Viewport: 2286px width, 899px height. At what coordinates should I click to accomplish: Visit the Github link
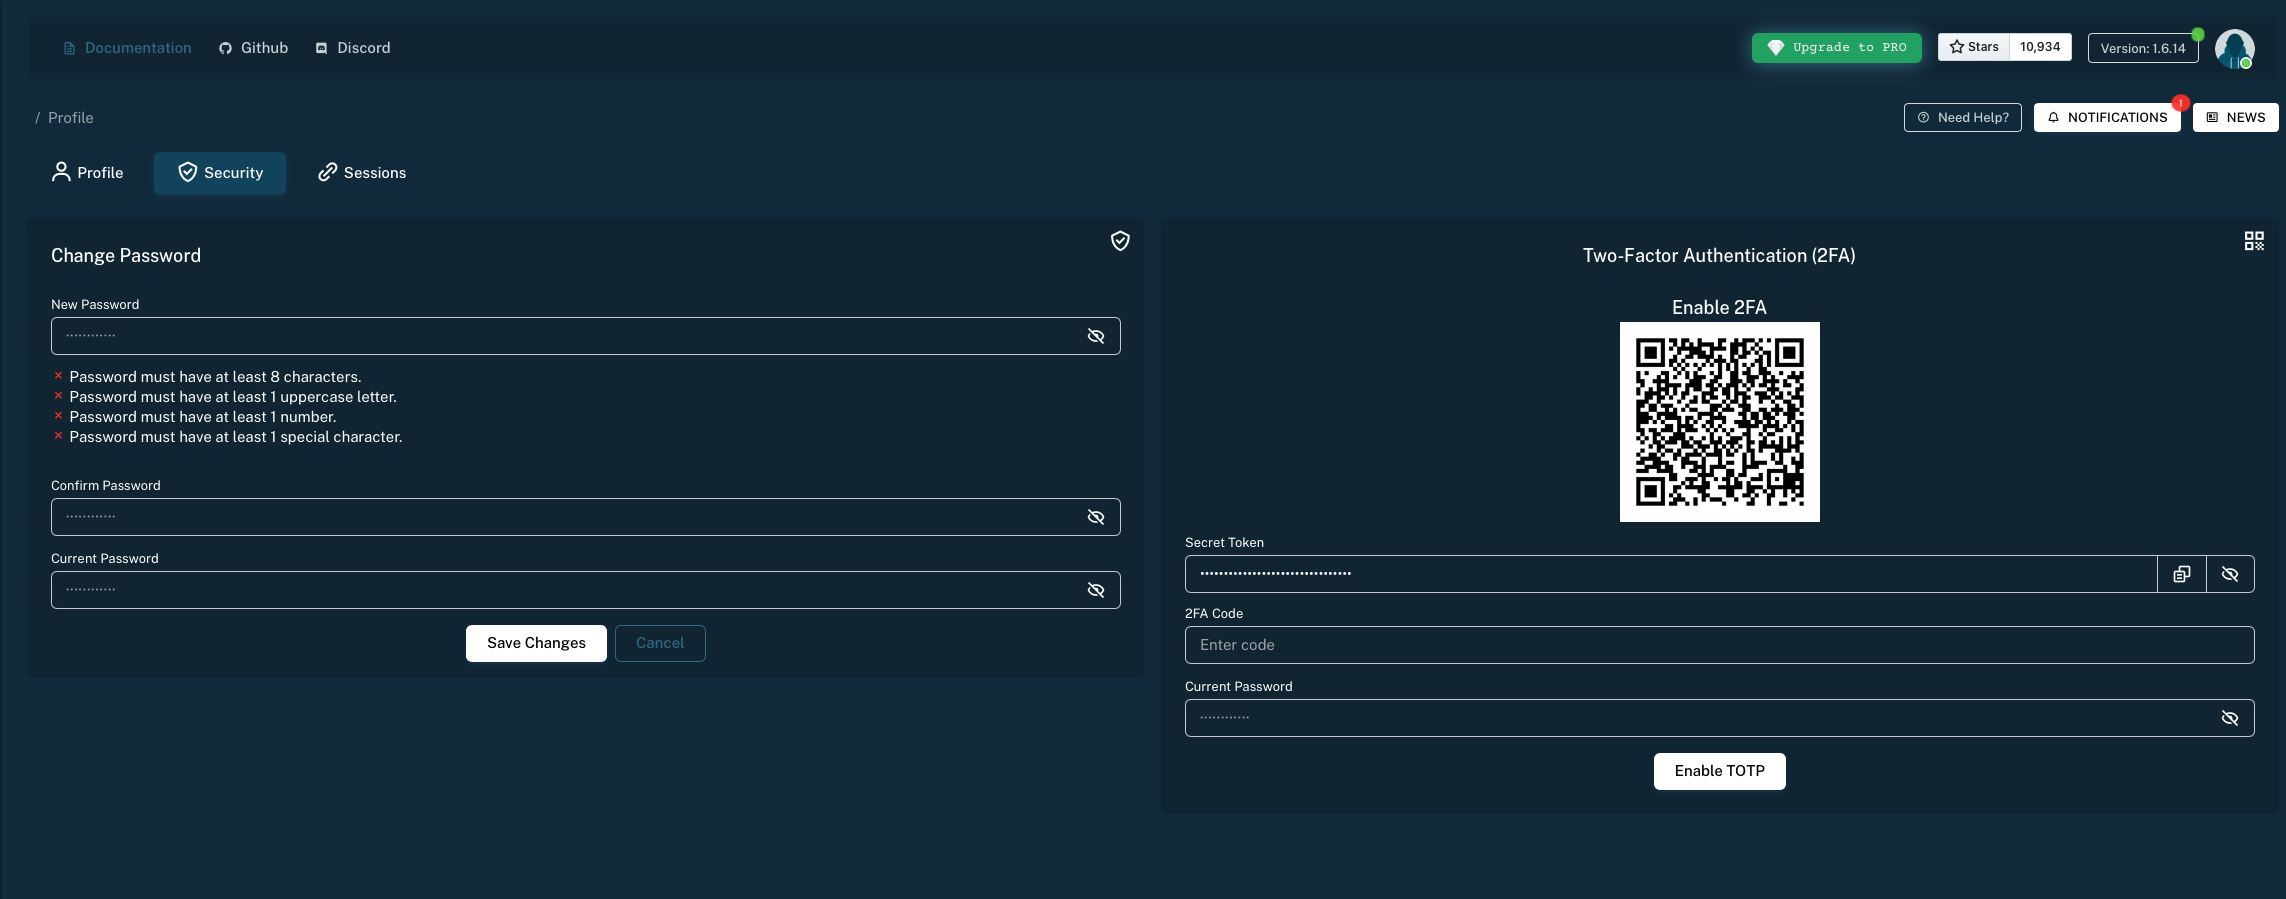[x=253, y=48]
